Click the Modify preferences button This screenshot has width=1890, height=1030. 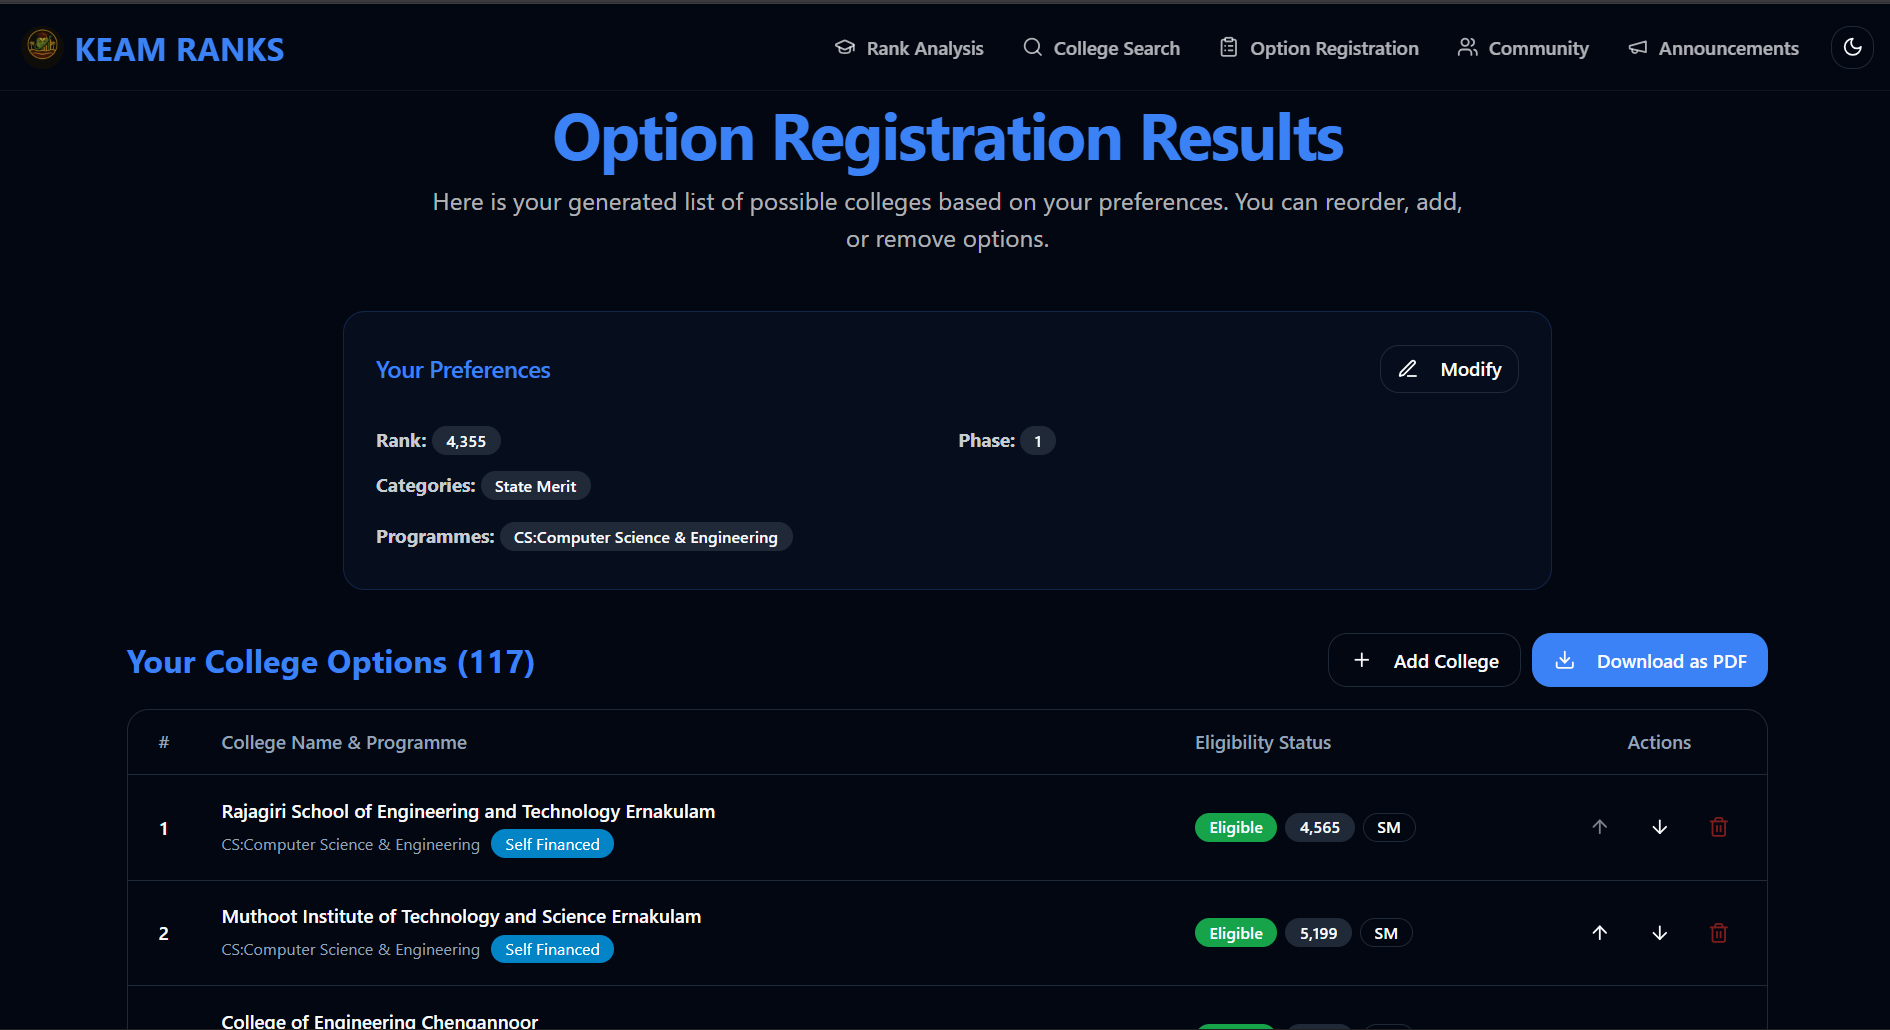click(x=1448, y=368)
